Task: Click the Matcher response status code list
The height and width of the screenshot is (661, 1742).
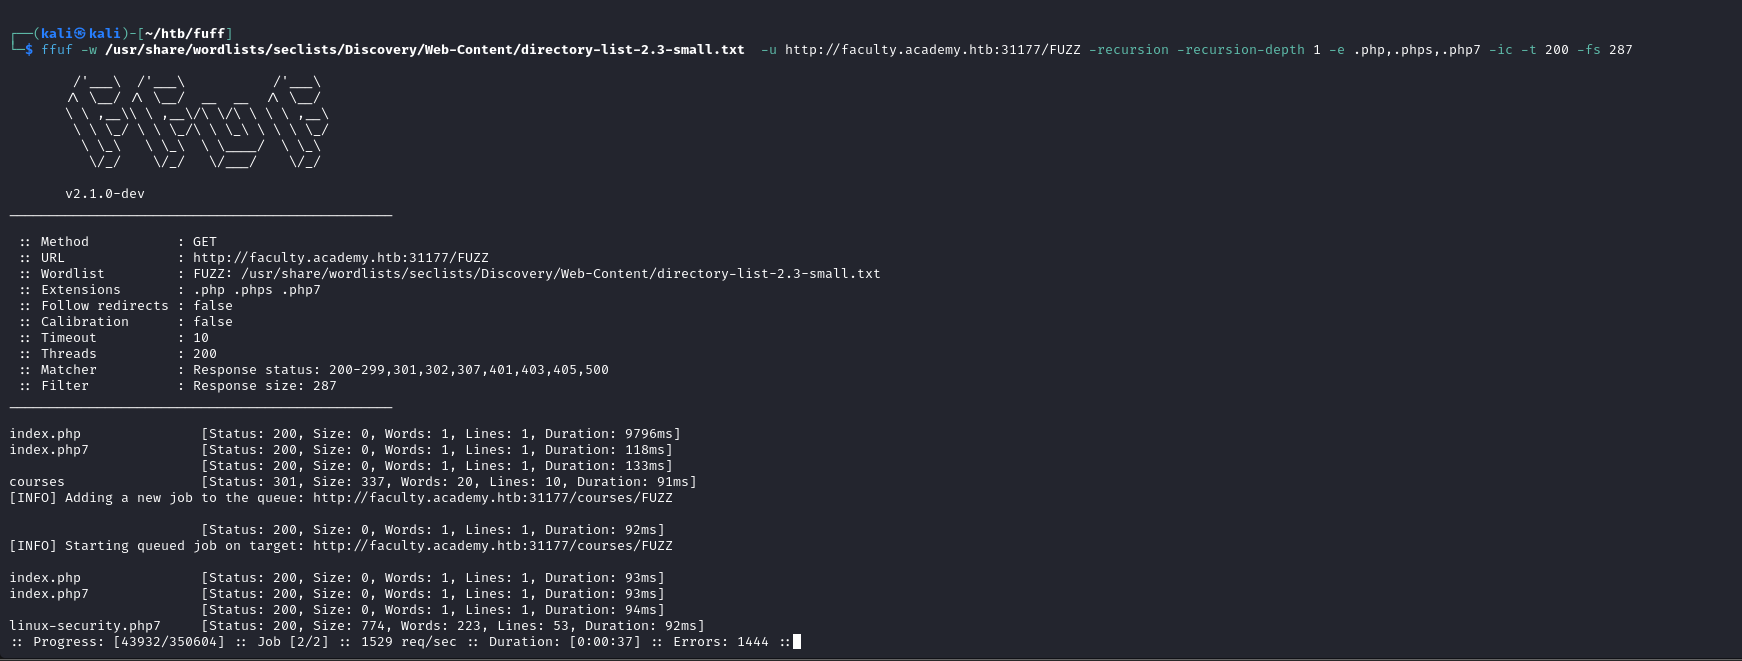Action: click(468, 370)
